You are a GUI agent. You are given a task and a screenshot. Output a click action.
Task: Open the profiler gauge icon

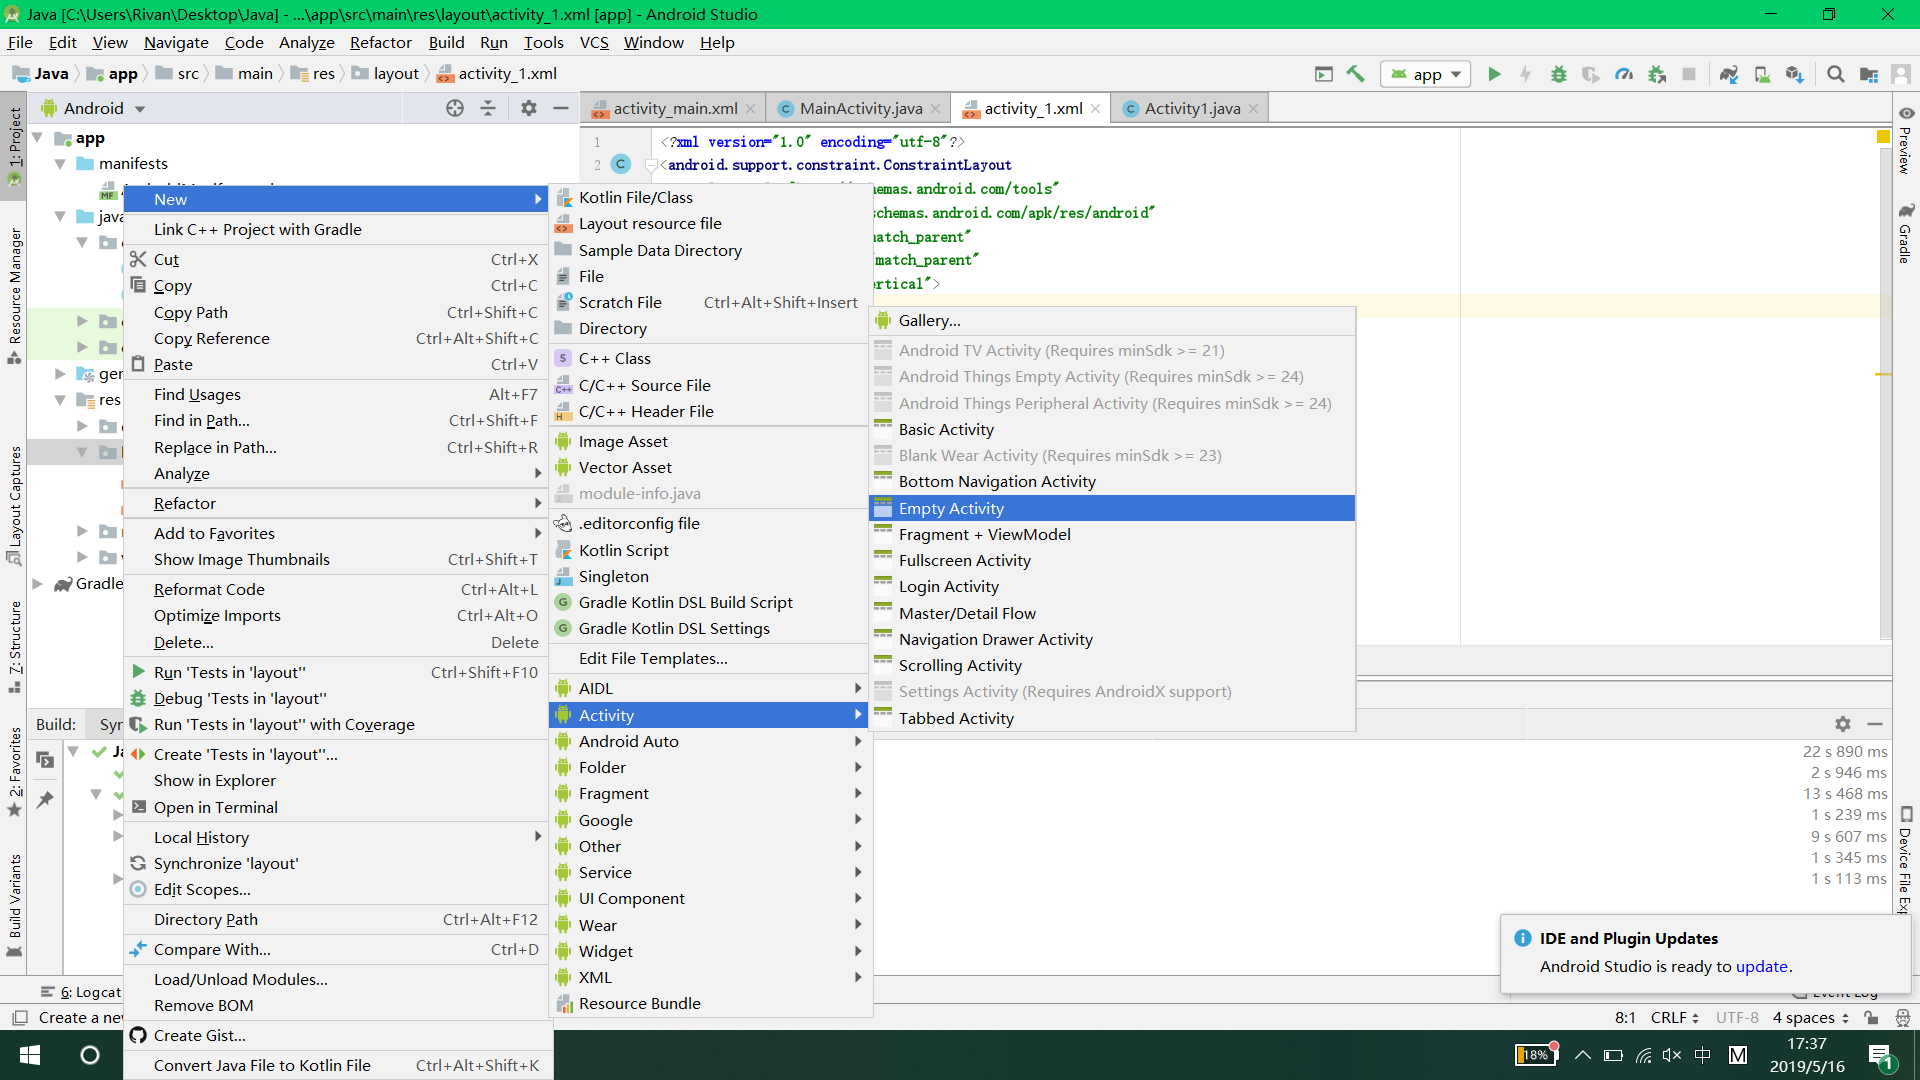1624,74
